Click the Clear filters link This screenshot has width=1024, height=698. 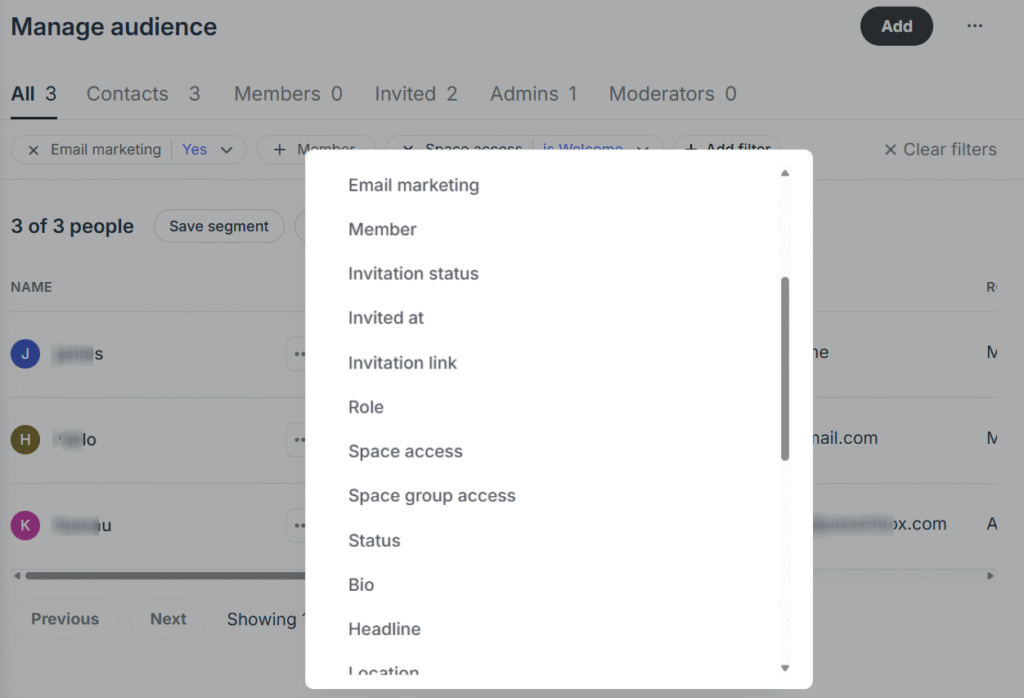(940, 149)
